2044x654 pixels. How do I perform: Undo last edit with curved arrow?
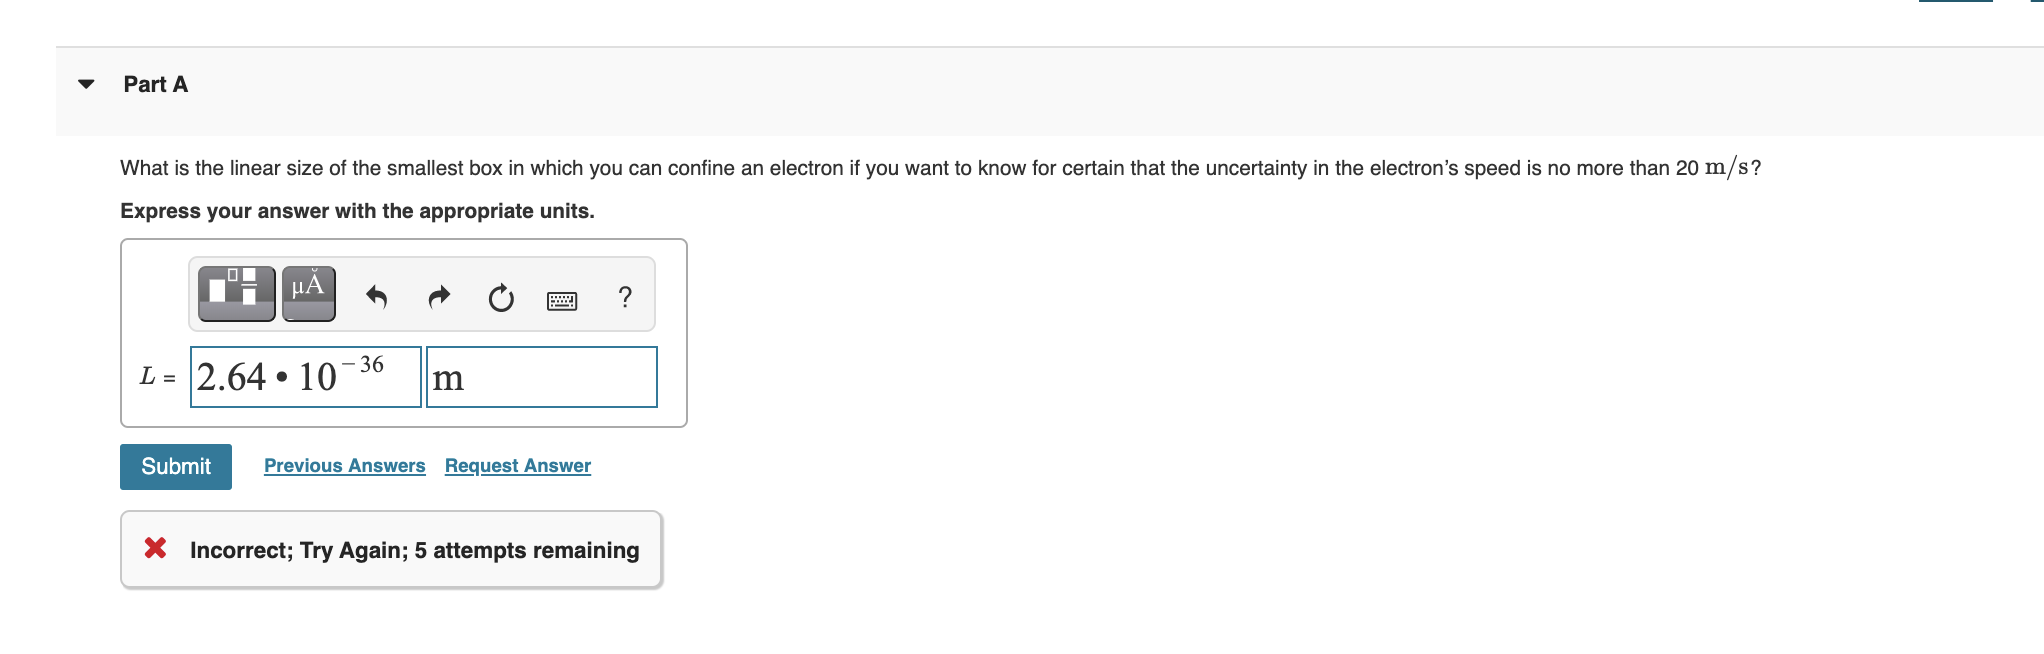tap(376, 297)
